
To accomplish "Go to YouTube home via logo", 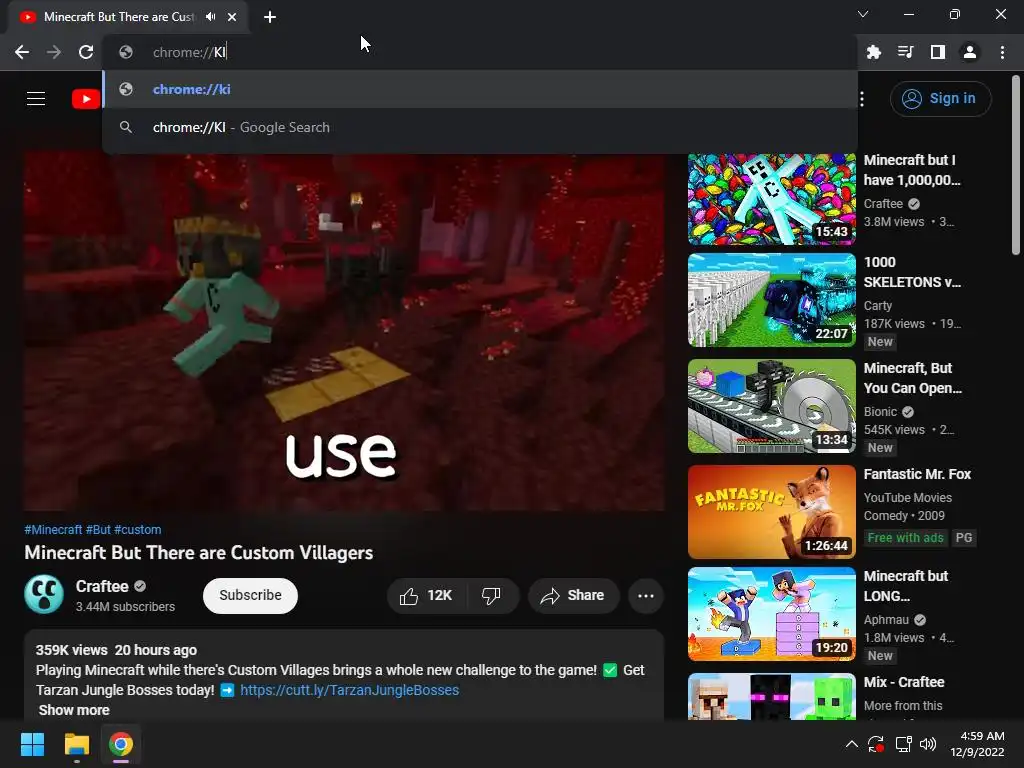I will (86, 99).
